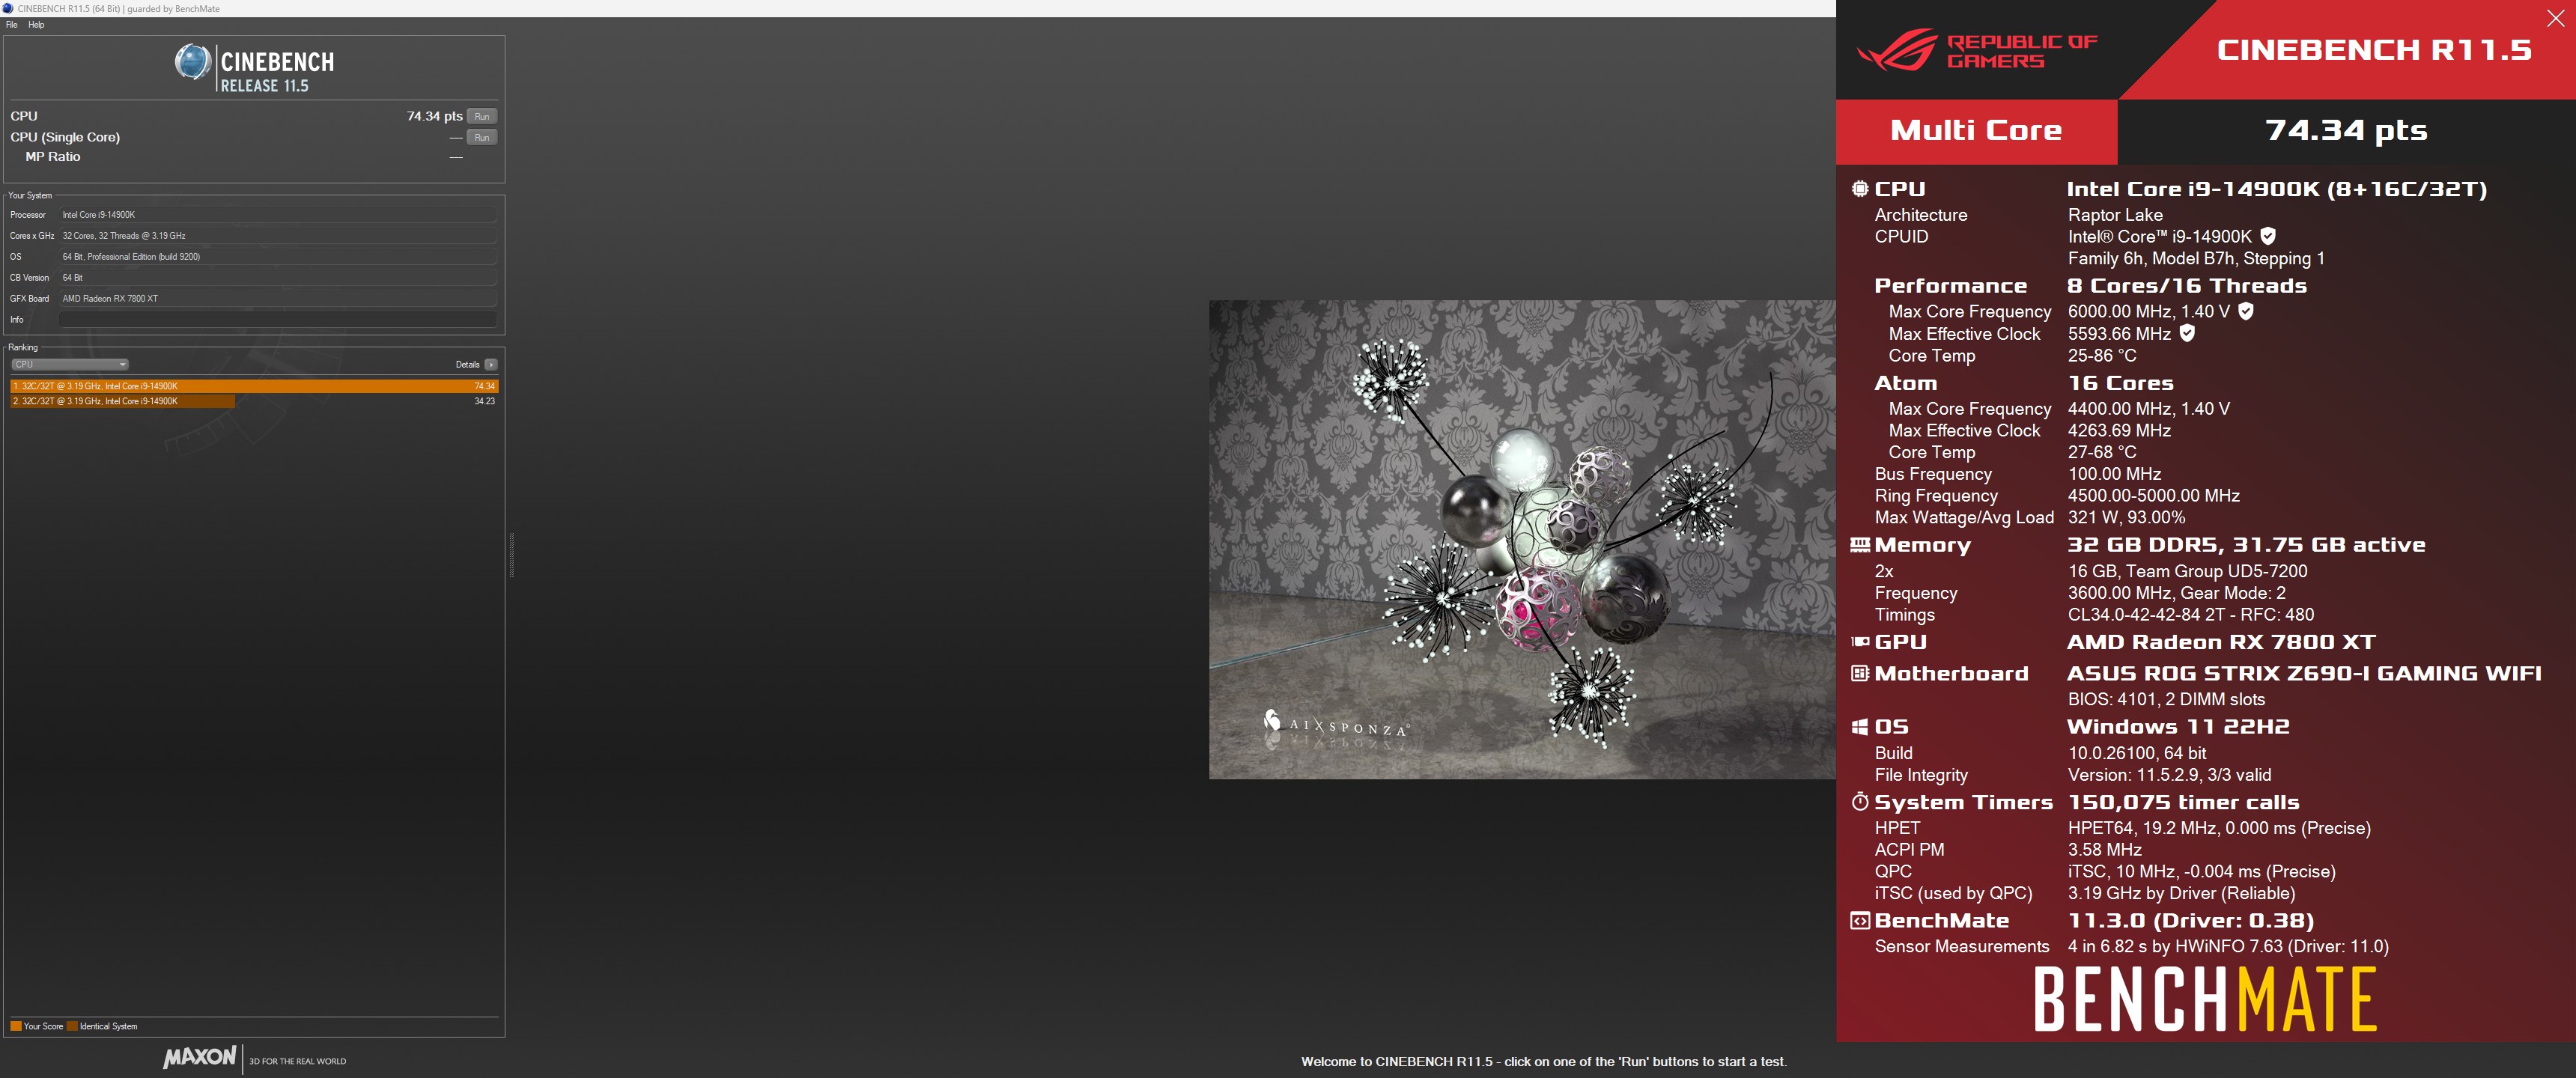The width and height of the screenshot is (2576, 1078).
Task: Click 32 GB DDR5, 31.75 GB active
Action: coord(2246,545)
